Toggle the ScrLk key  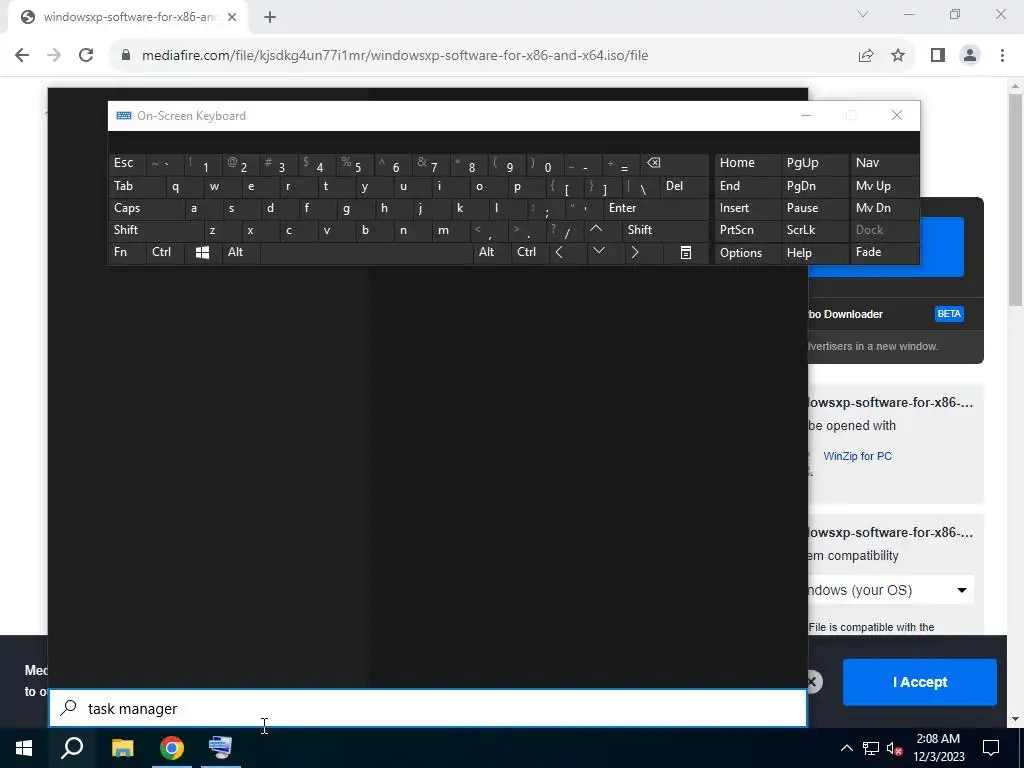814,230
